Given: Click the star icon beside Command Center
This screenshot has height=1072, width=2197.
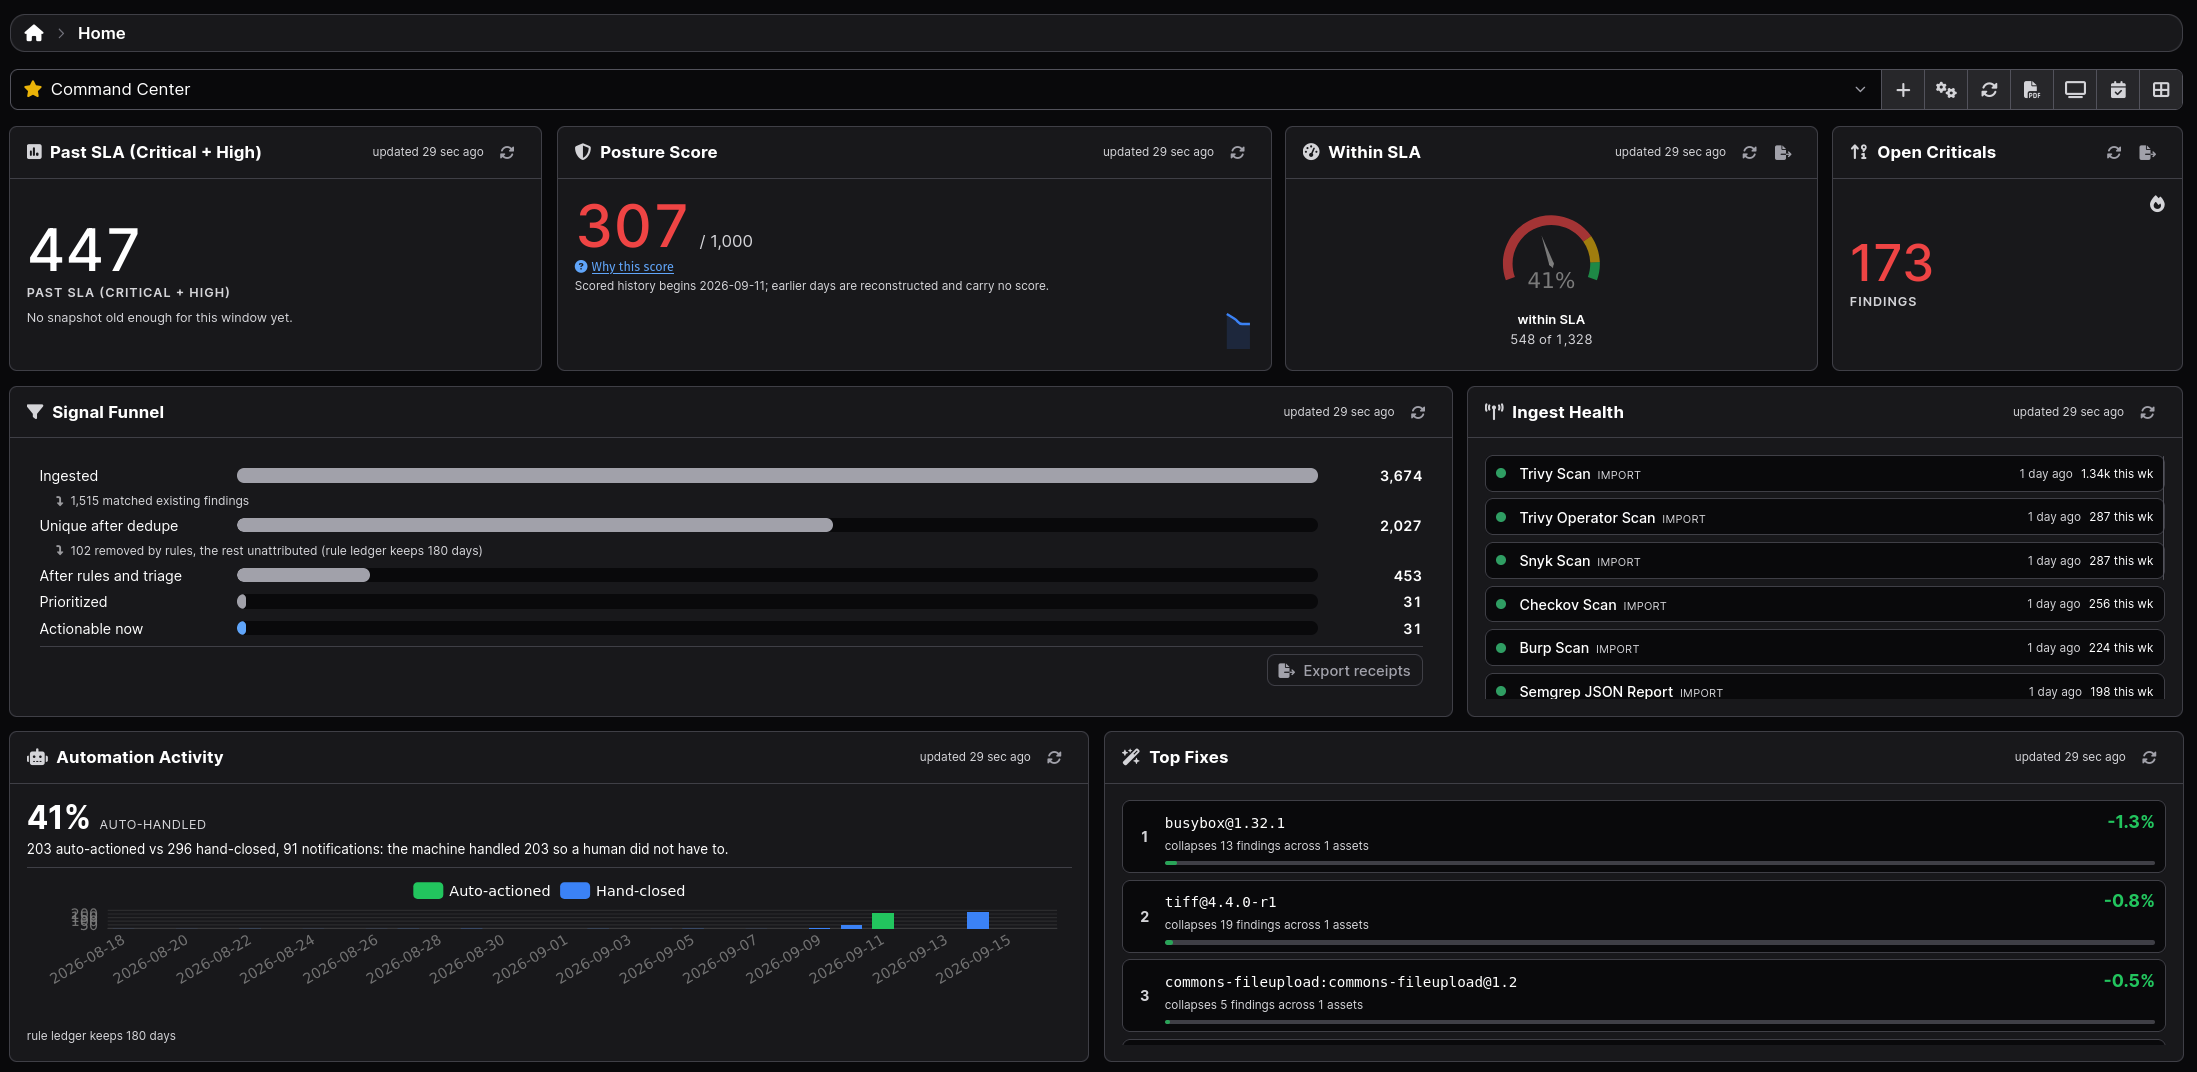Looking at the screenshot, I should pos(33,89).
